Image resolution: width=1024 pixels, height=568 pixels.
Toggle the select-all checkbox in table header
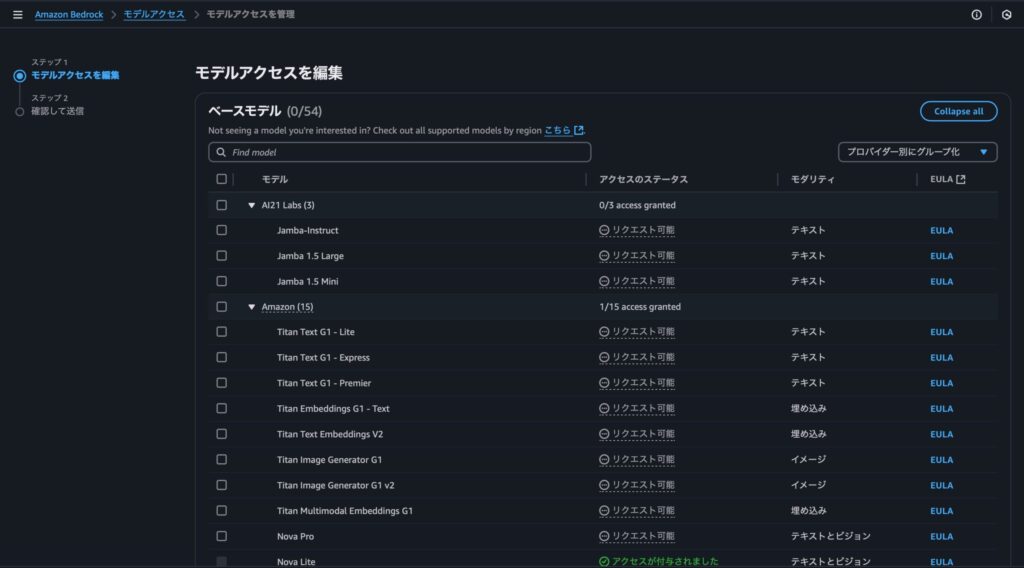[222, 179]
